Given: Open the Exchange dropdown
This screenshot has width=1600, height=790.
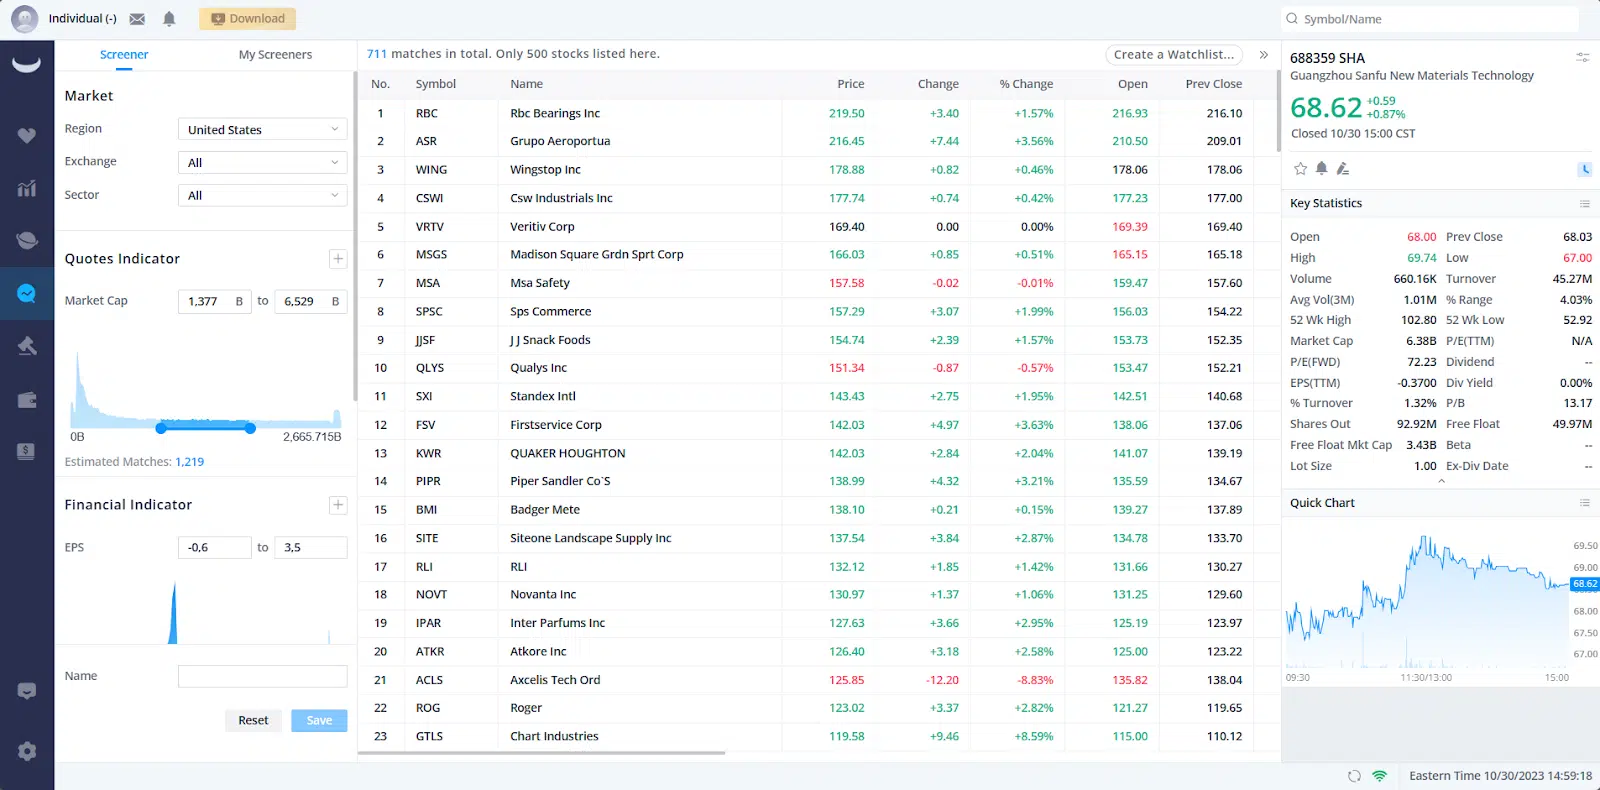Looking at the screenshot, I should tap(262, 162).
